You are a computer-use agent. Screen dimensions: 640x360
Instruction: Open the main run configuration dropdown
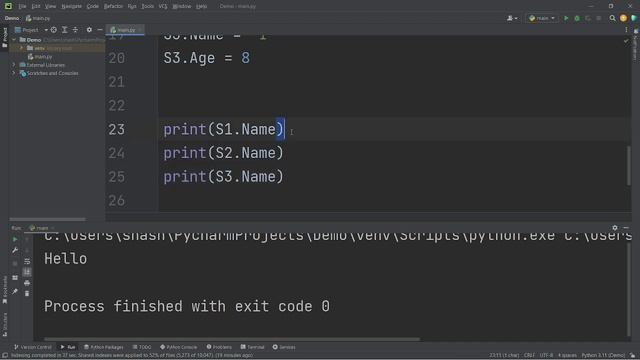(x=542, y=18)
